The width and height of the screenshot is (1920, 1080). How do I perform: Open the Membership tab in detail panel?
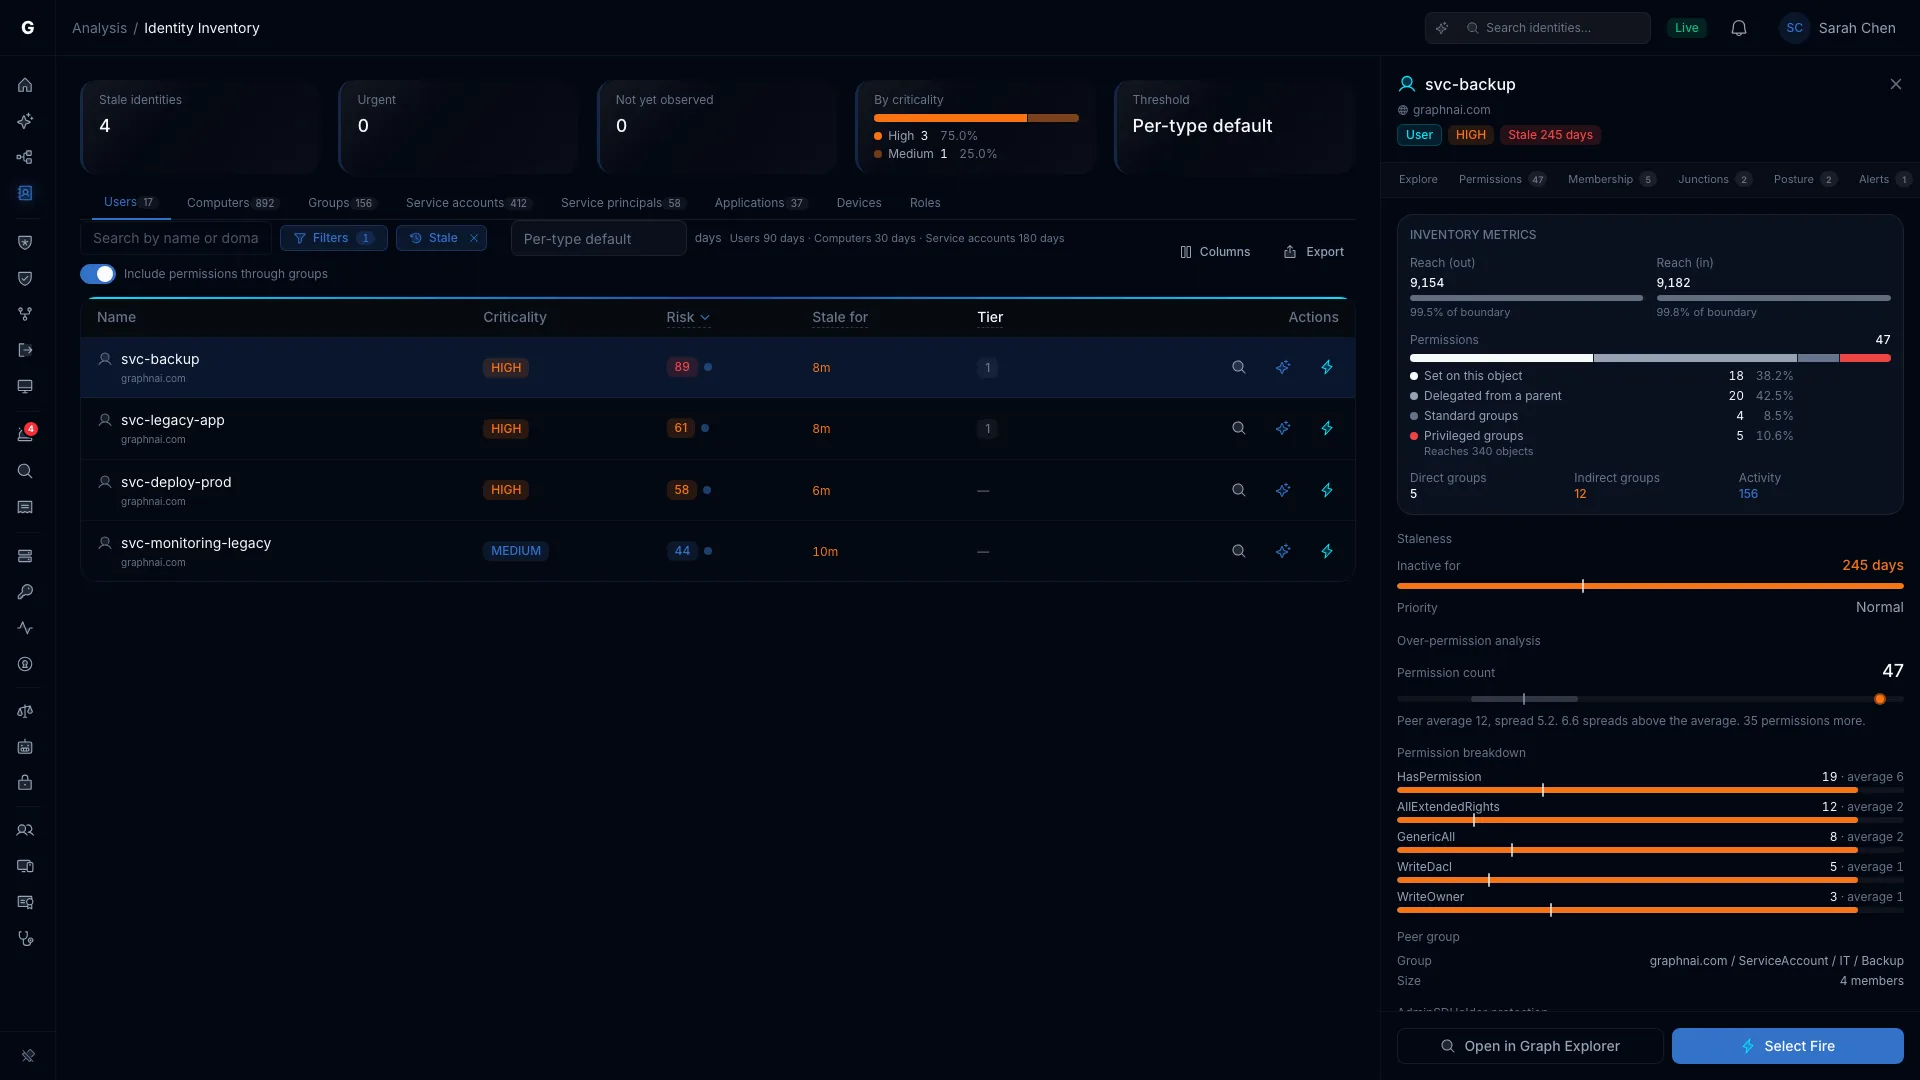point(1611,179)
